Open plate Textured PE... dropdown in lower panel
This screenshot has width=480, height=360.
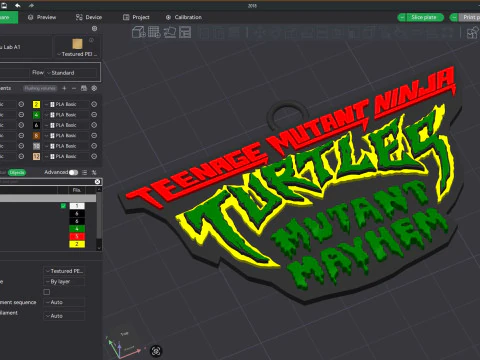[x=64, y=271]
